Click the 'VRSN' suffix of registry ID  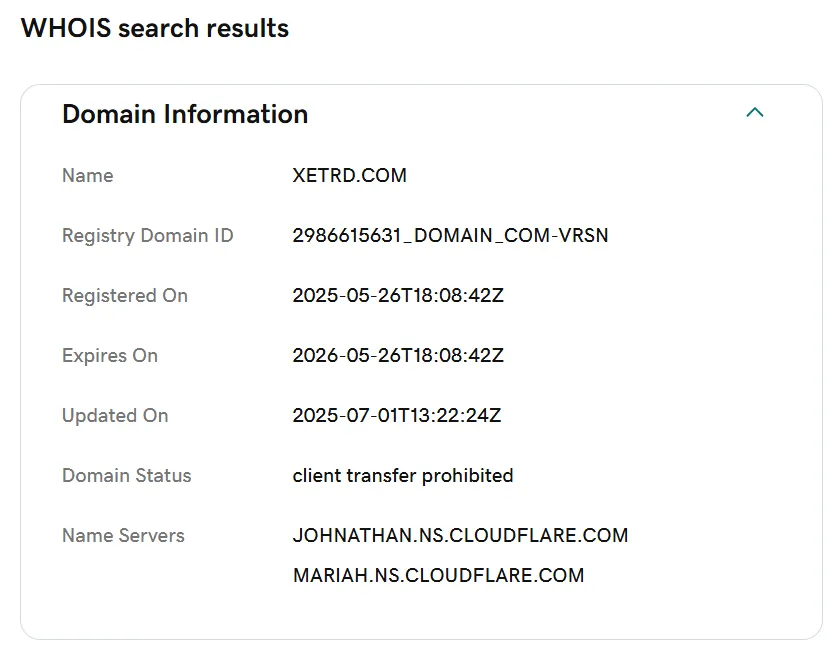click(585, 236)
